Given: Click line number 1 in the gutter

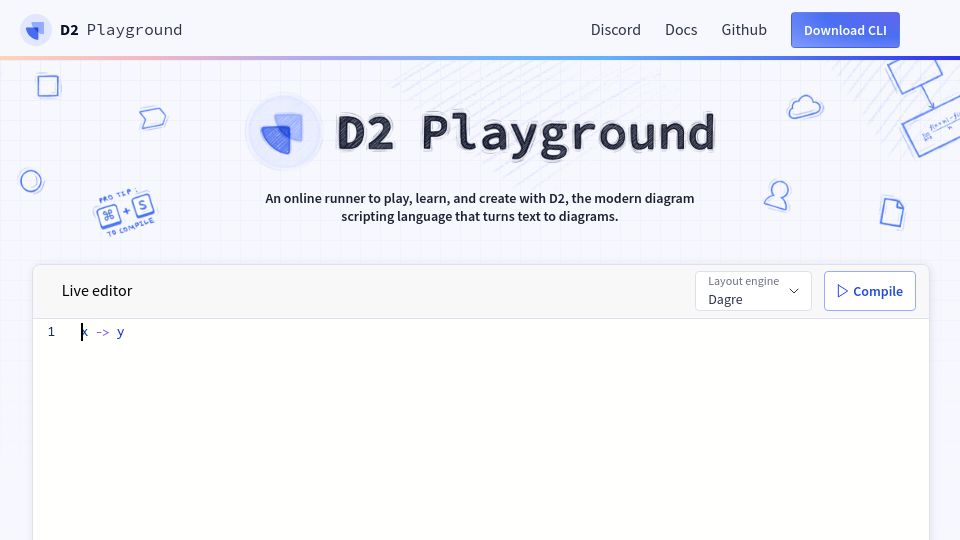Looking at the screenshot, I should (51, 332).
